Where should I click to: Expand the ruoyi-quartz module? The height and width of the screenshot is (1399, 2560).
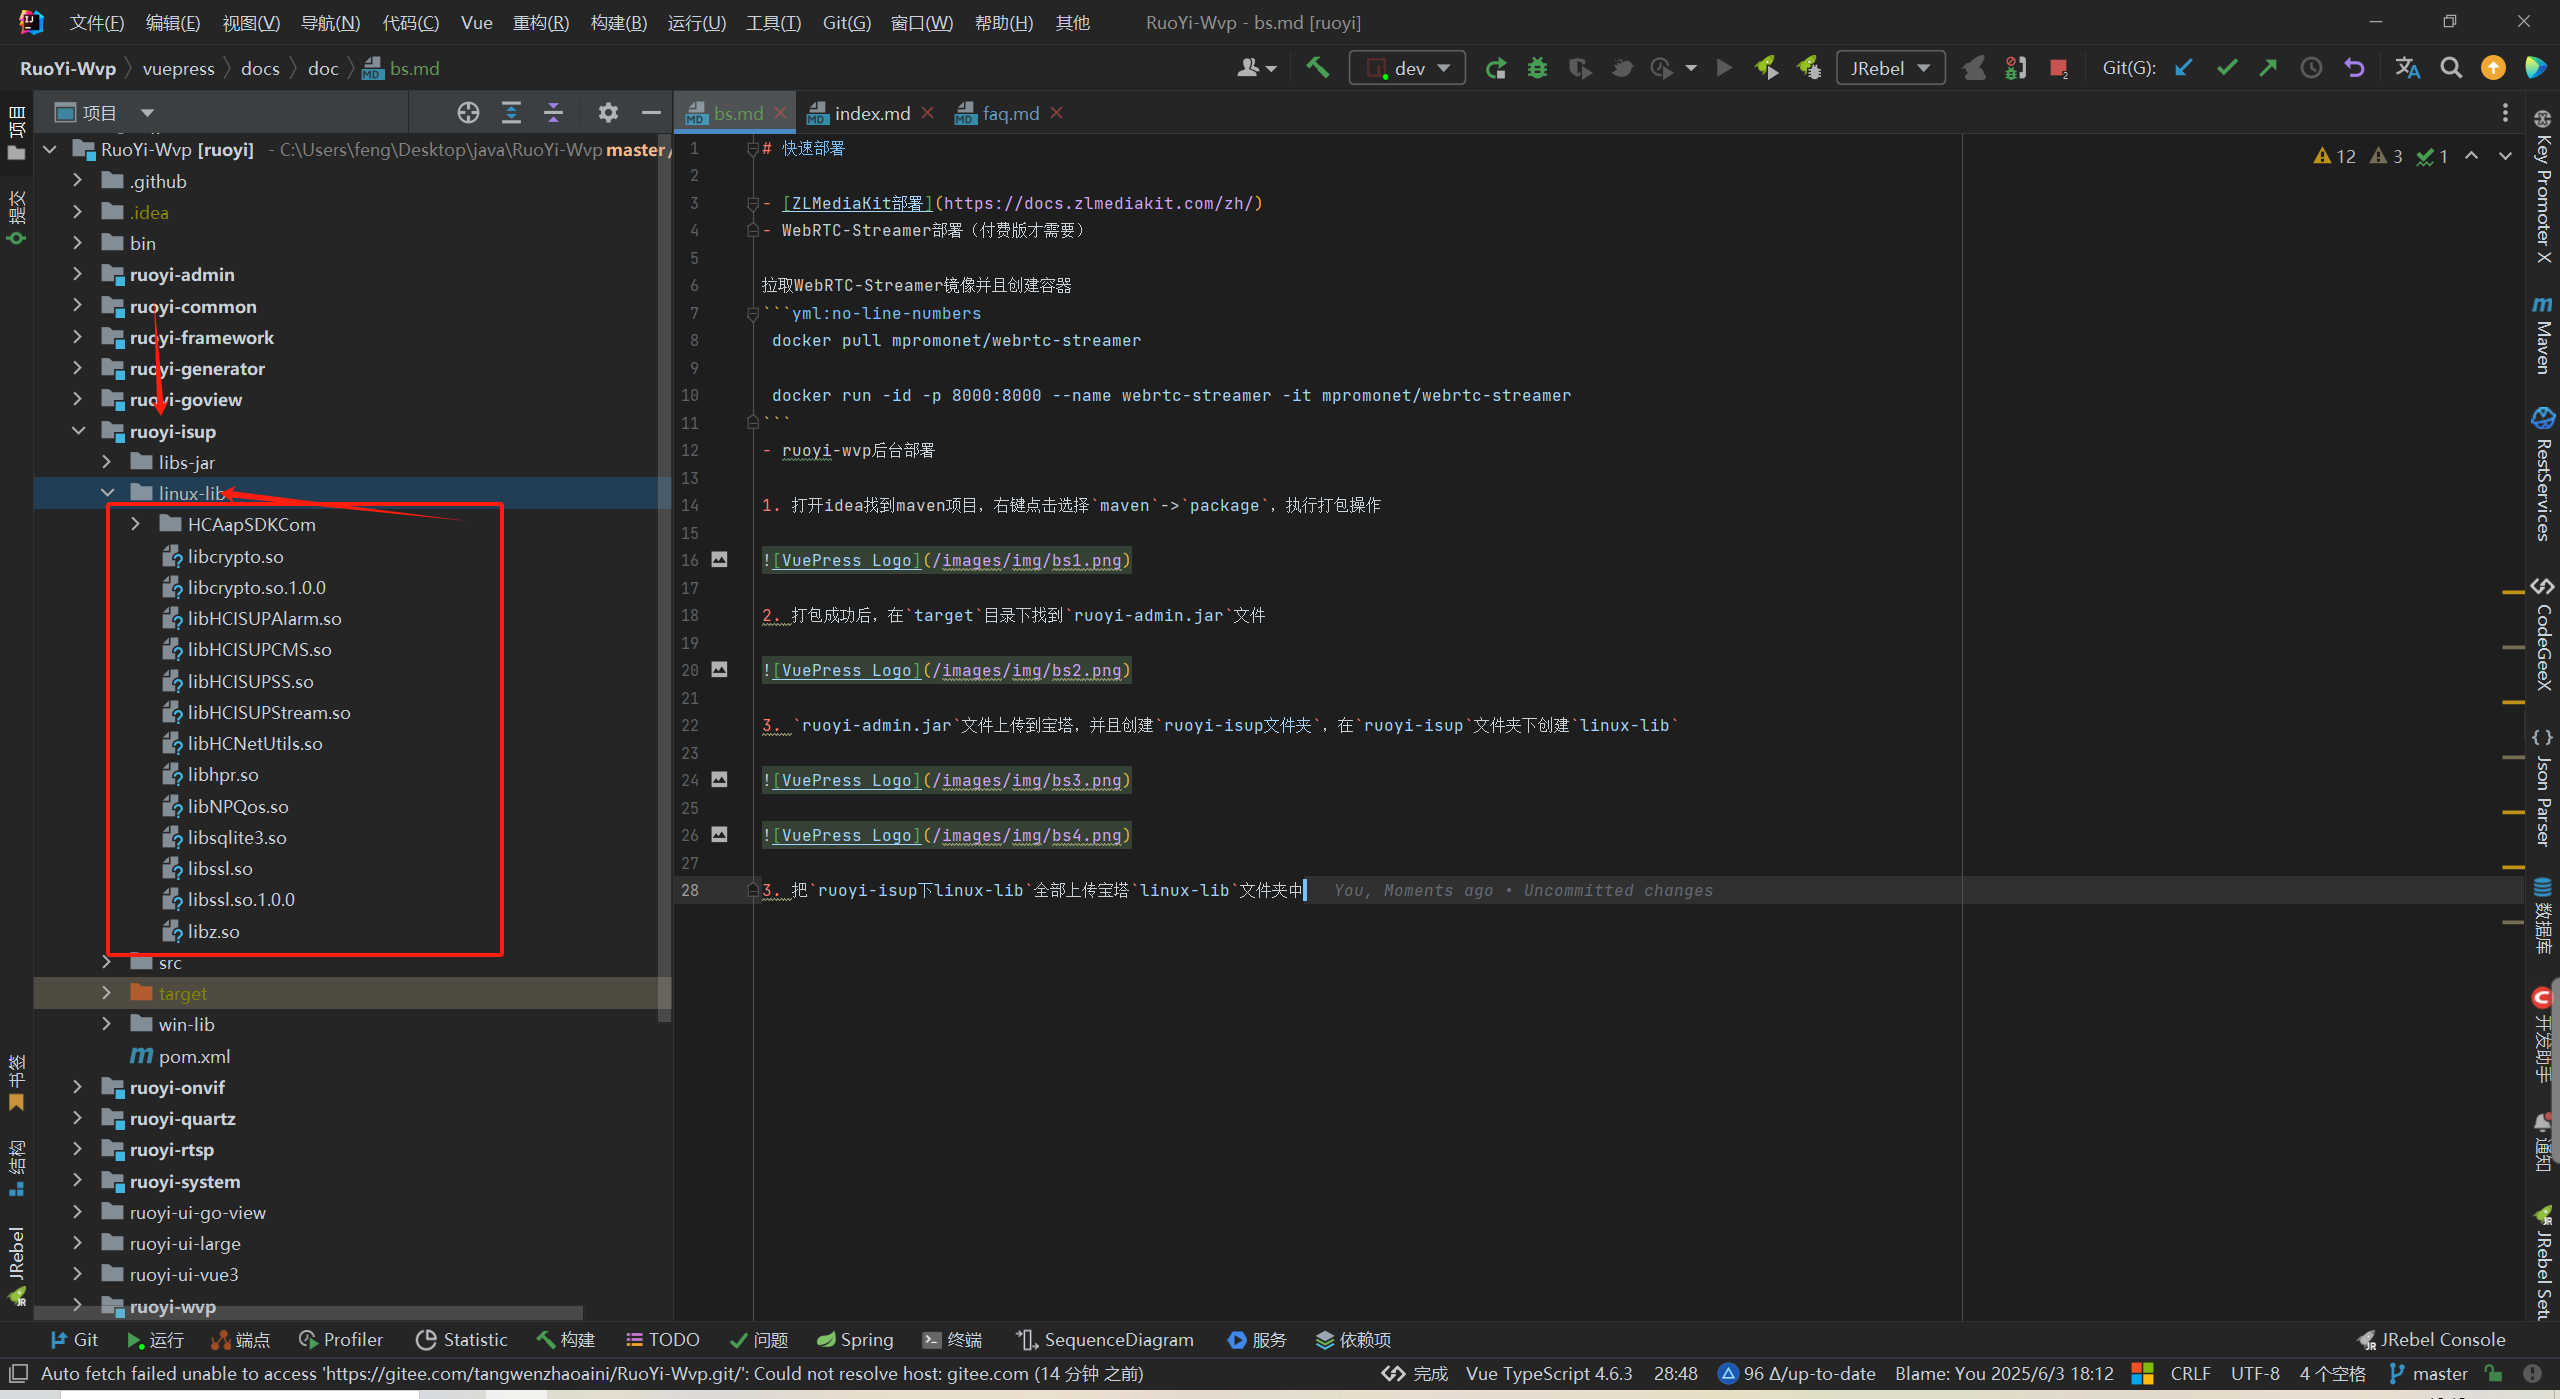[x=77, y=1118]
